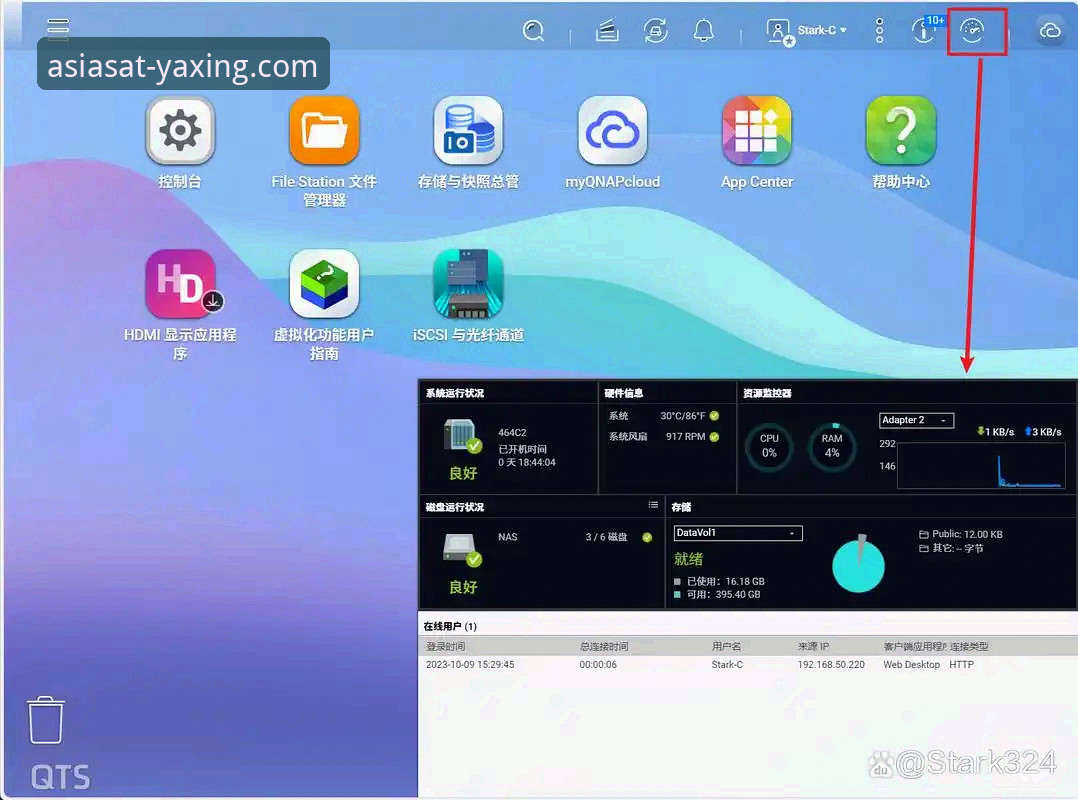This screenshot has width=1078, height=800.
Task: Select login time 2023-10-09 15:29:45 cell
Action: click(470, 665)
